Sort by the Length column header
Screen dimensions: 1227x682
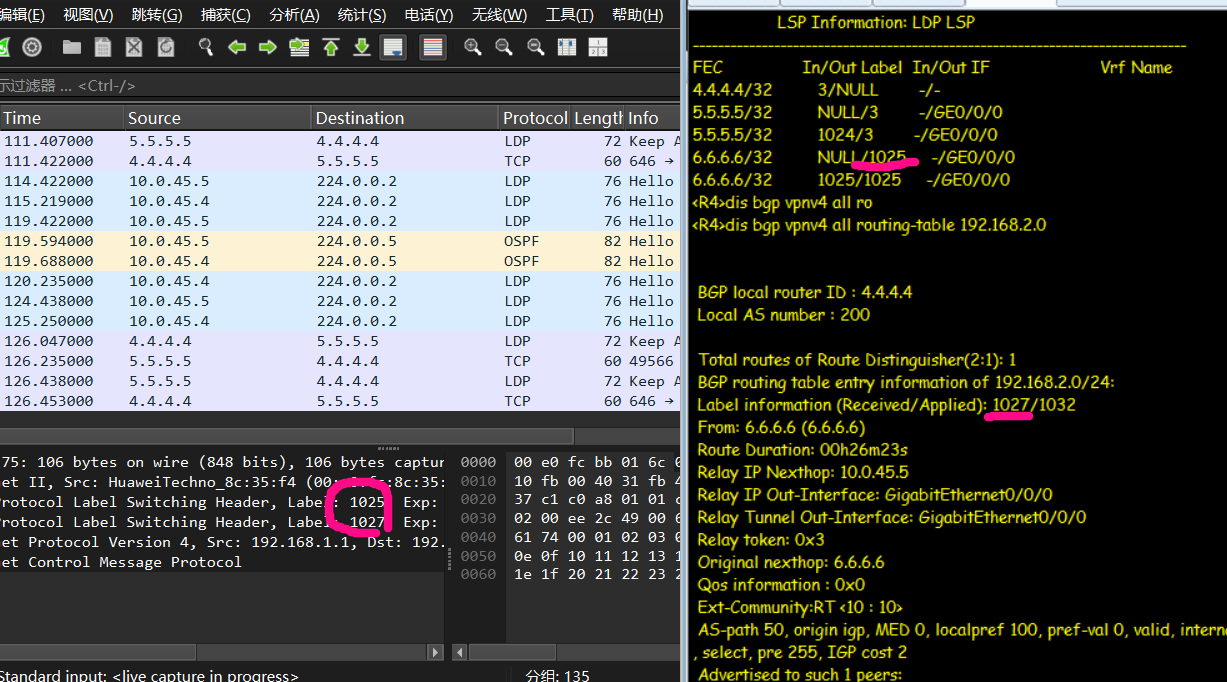coord(597,118)
